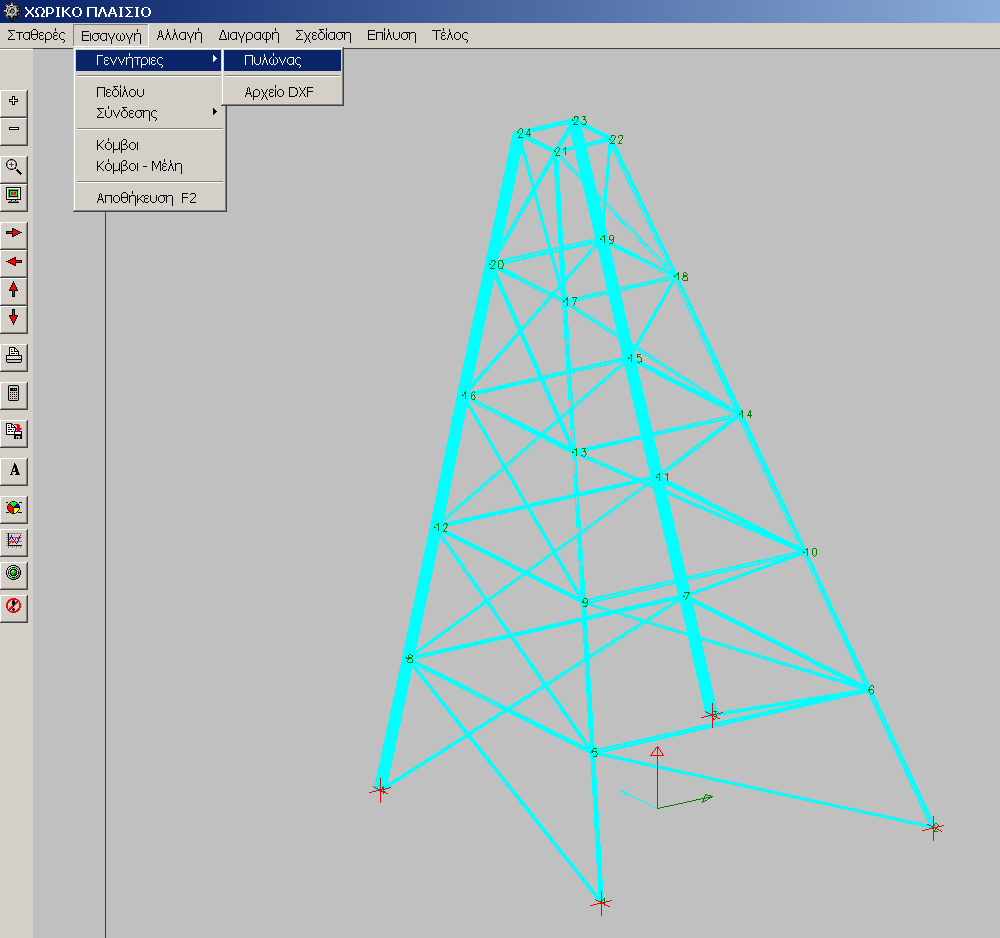This screenshot has width=1000, height=938.
Task: Click the green circular target icon
Action: [13, 573]
